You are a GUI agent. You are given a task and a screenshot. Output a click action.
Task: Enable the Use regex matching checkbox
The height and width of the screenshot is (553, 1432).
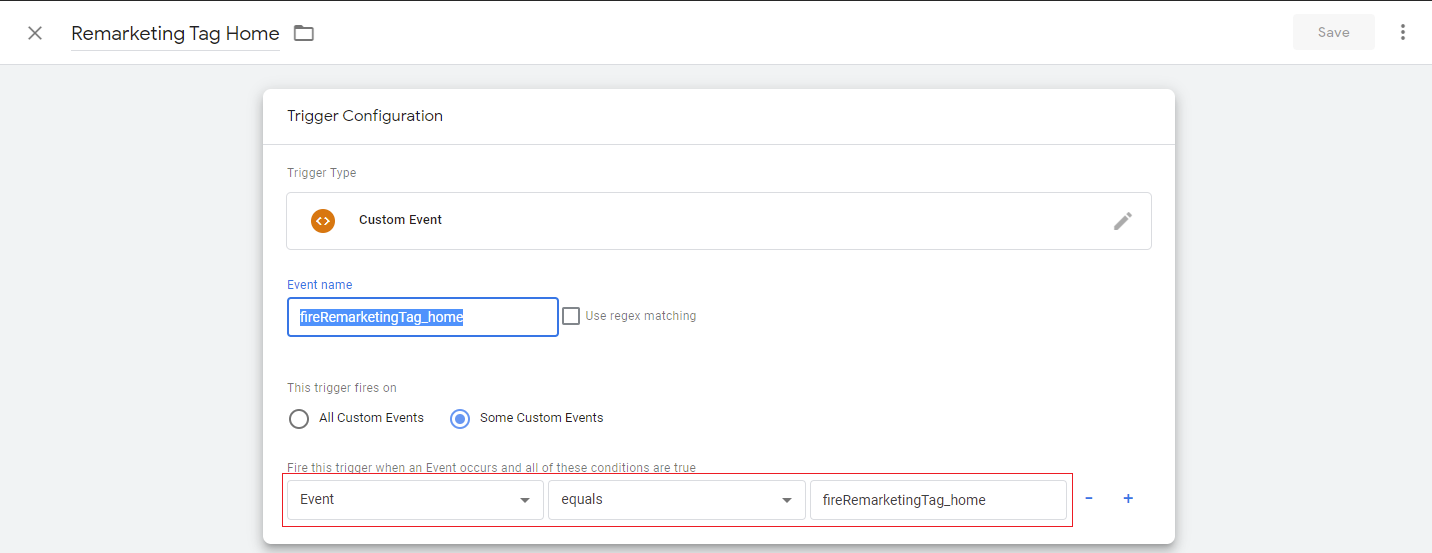(571, 316)
